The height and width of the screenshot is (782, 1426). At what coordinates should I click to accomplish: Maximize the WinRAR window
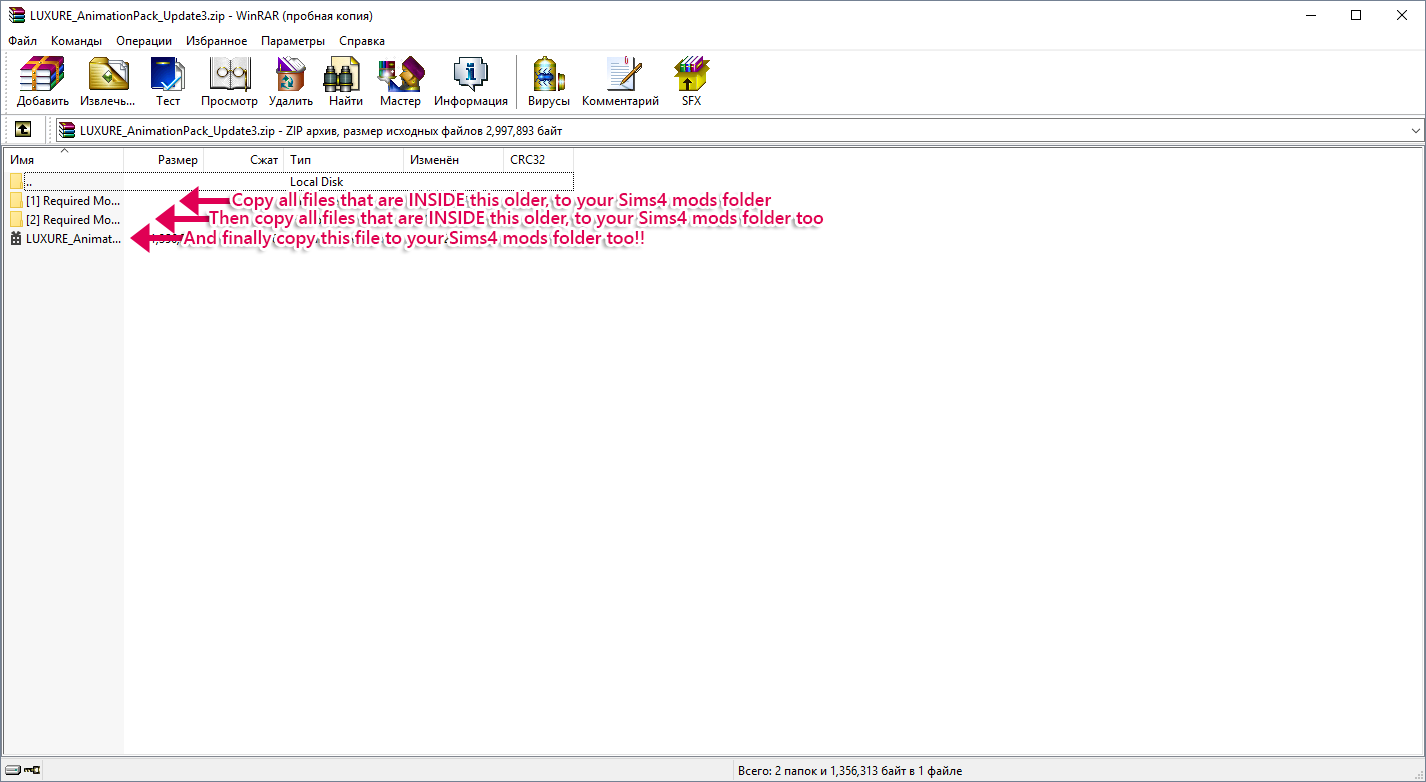coord(1356,15)
